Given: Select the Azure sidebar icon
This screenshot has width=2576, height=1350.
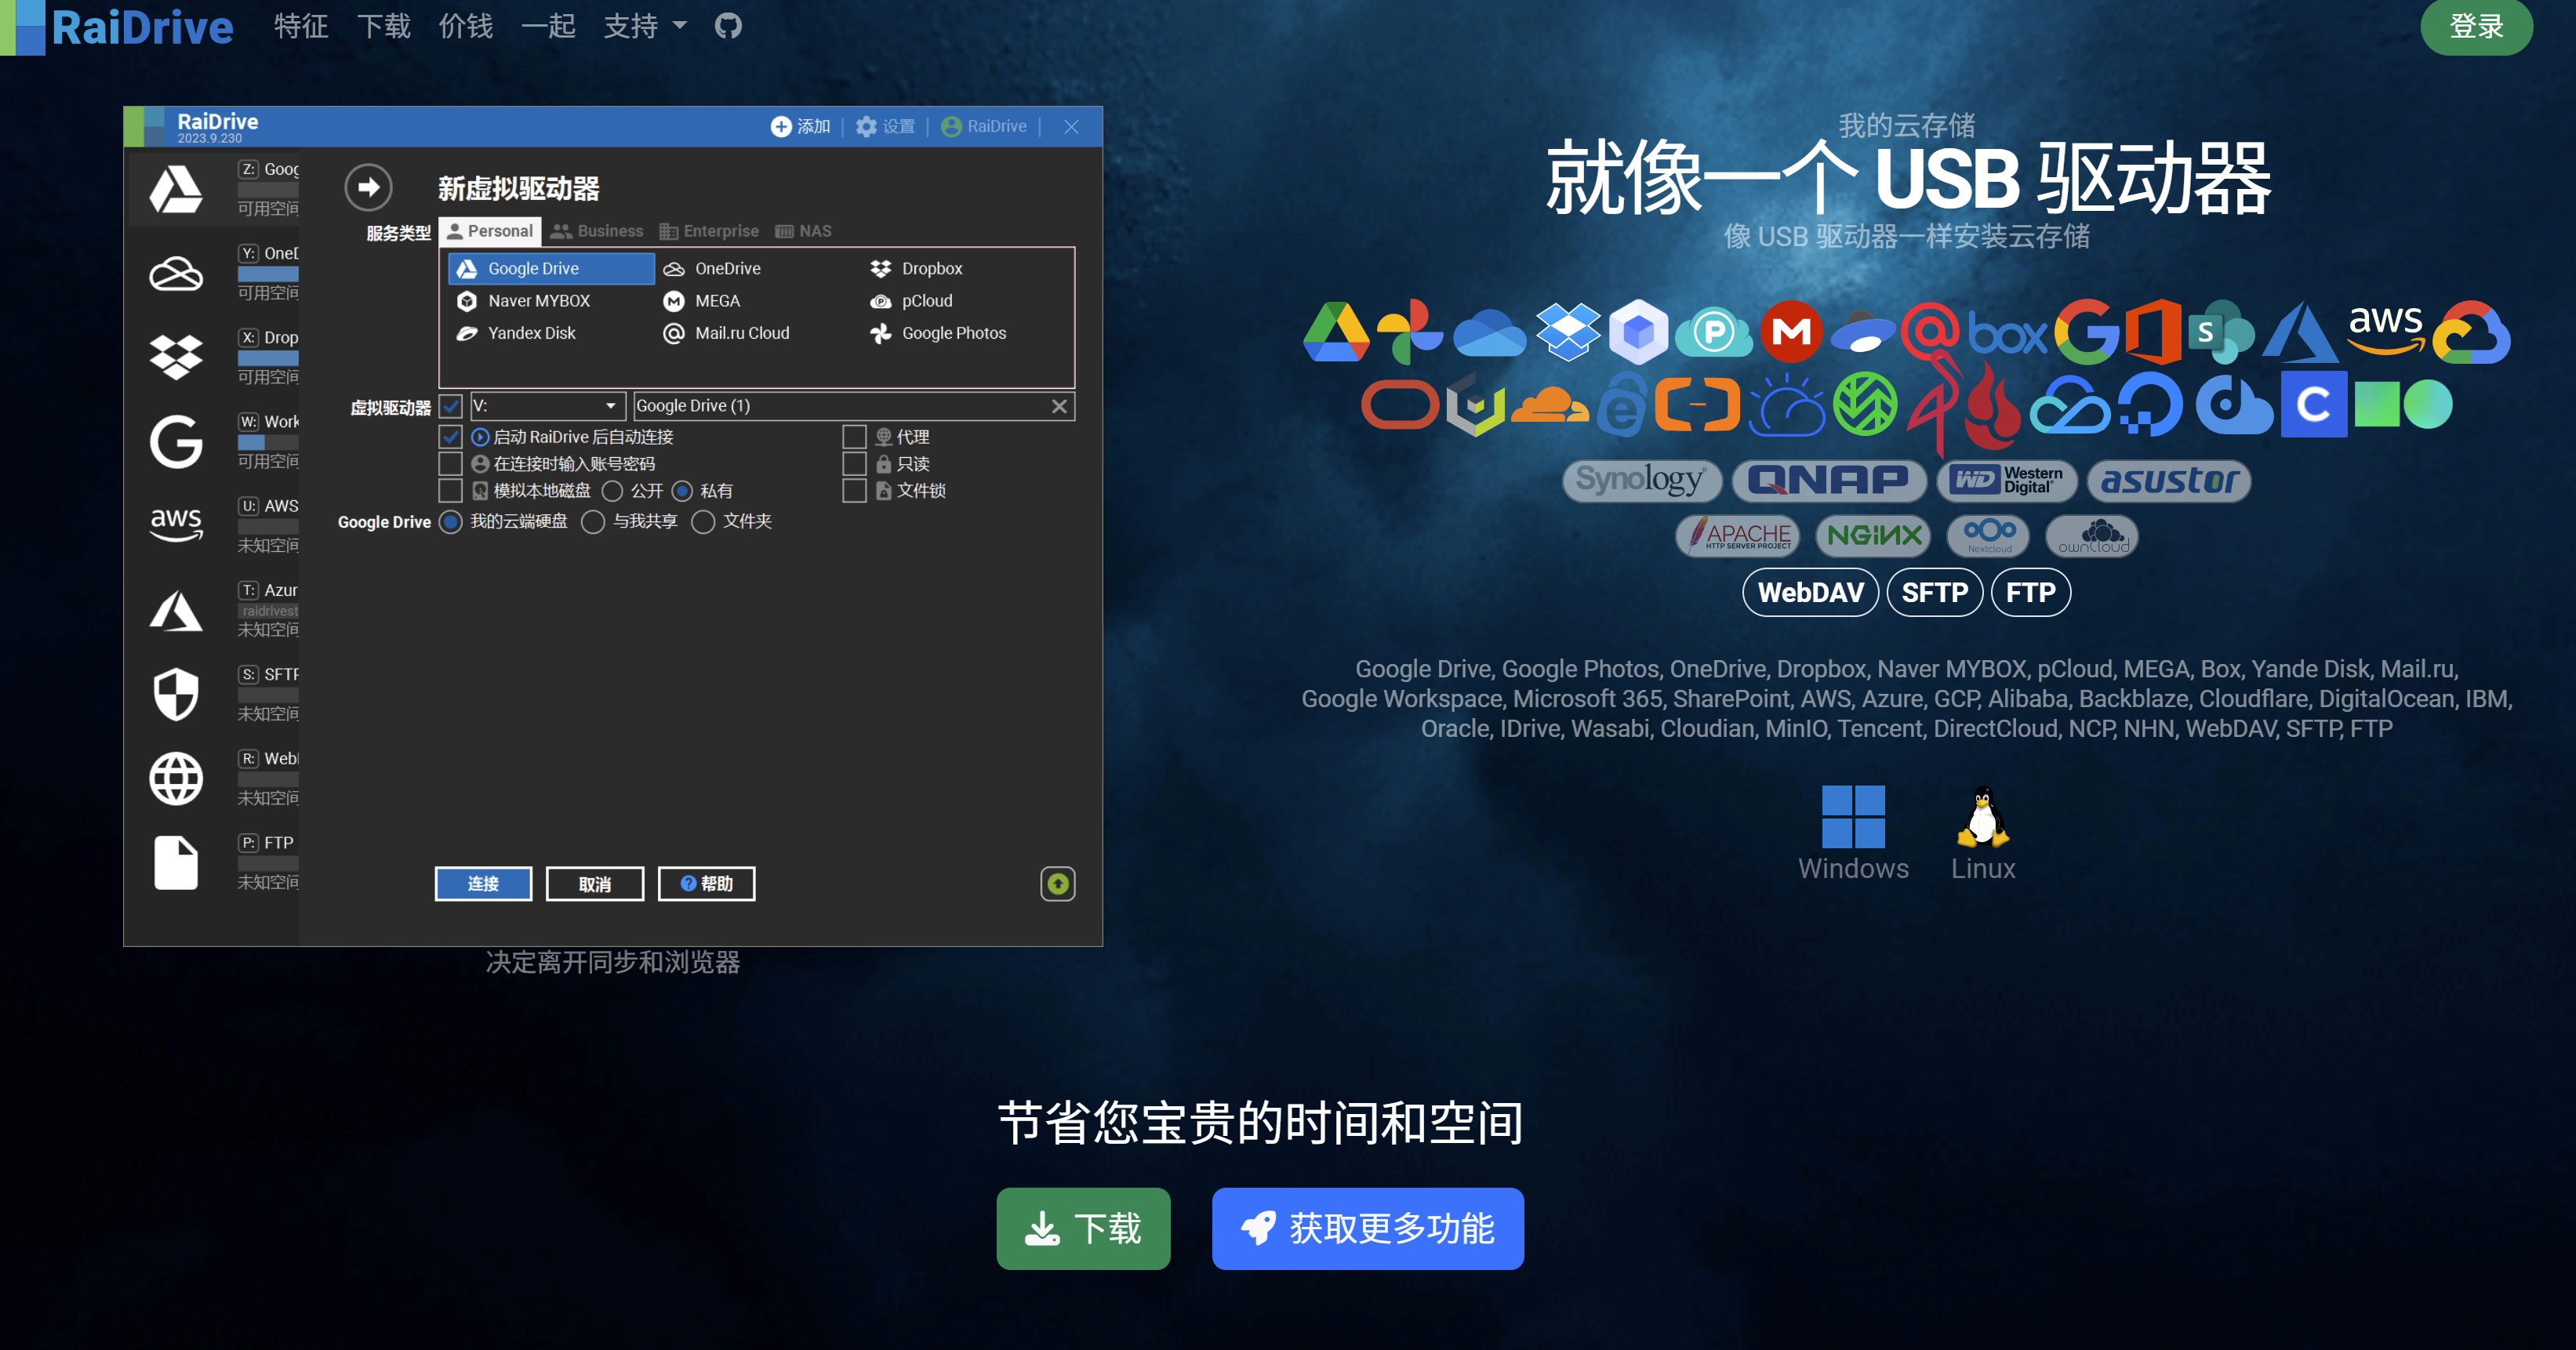Looking at the screenshot, I should coord(176,610).
